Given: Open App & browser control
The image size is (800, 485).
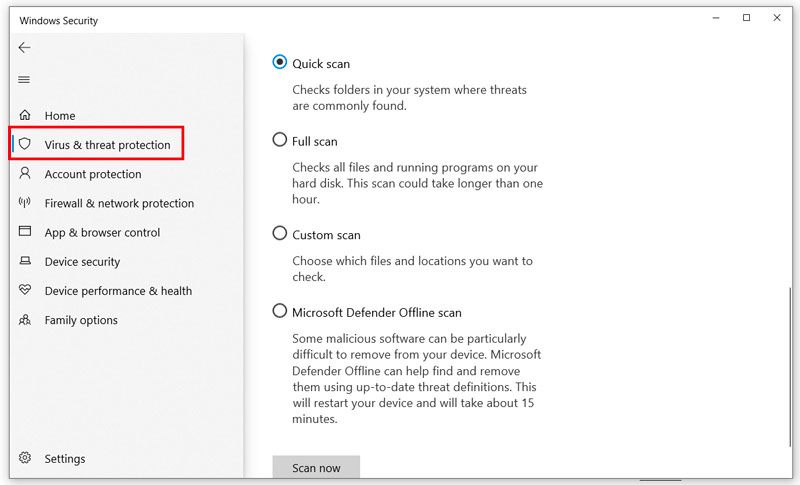Looking at the screenshot, I should [x=102, y=233].
